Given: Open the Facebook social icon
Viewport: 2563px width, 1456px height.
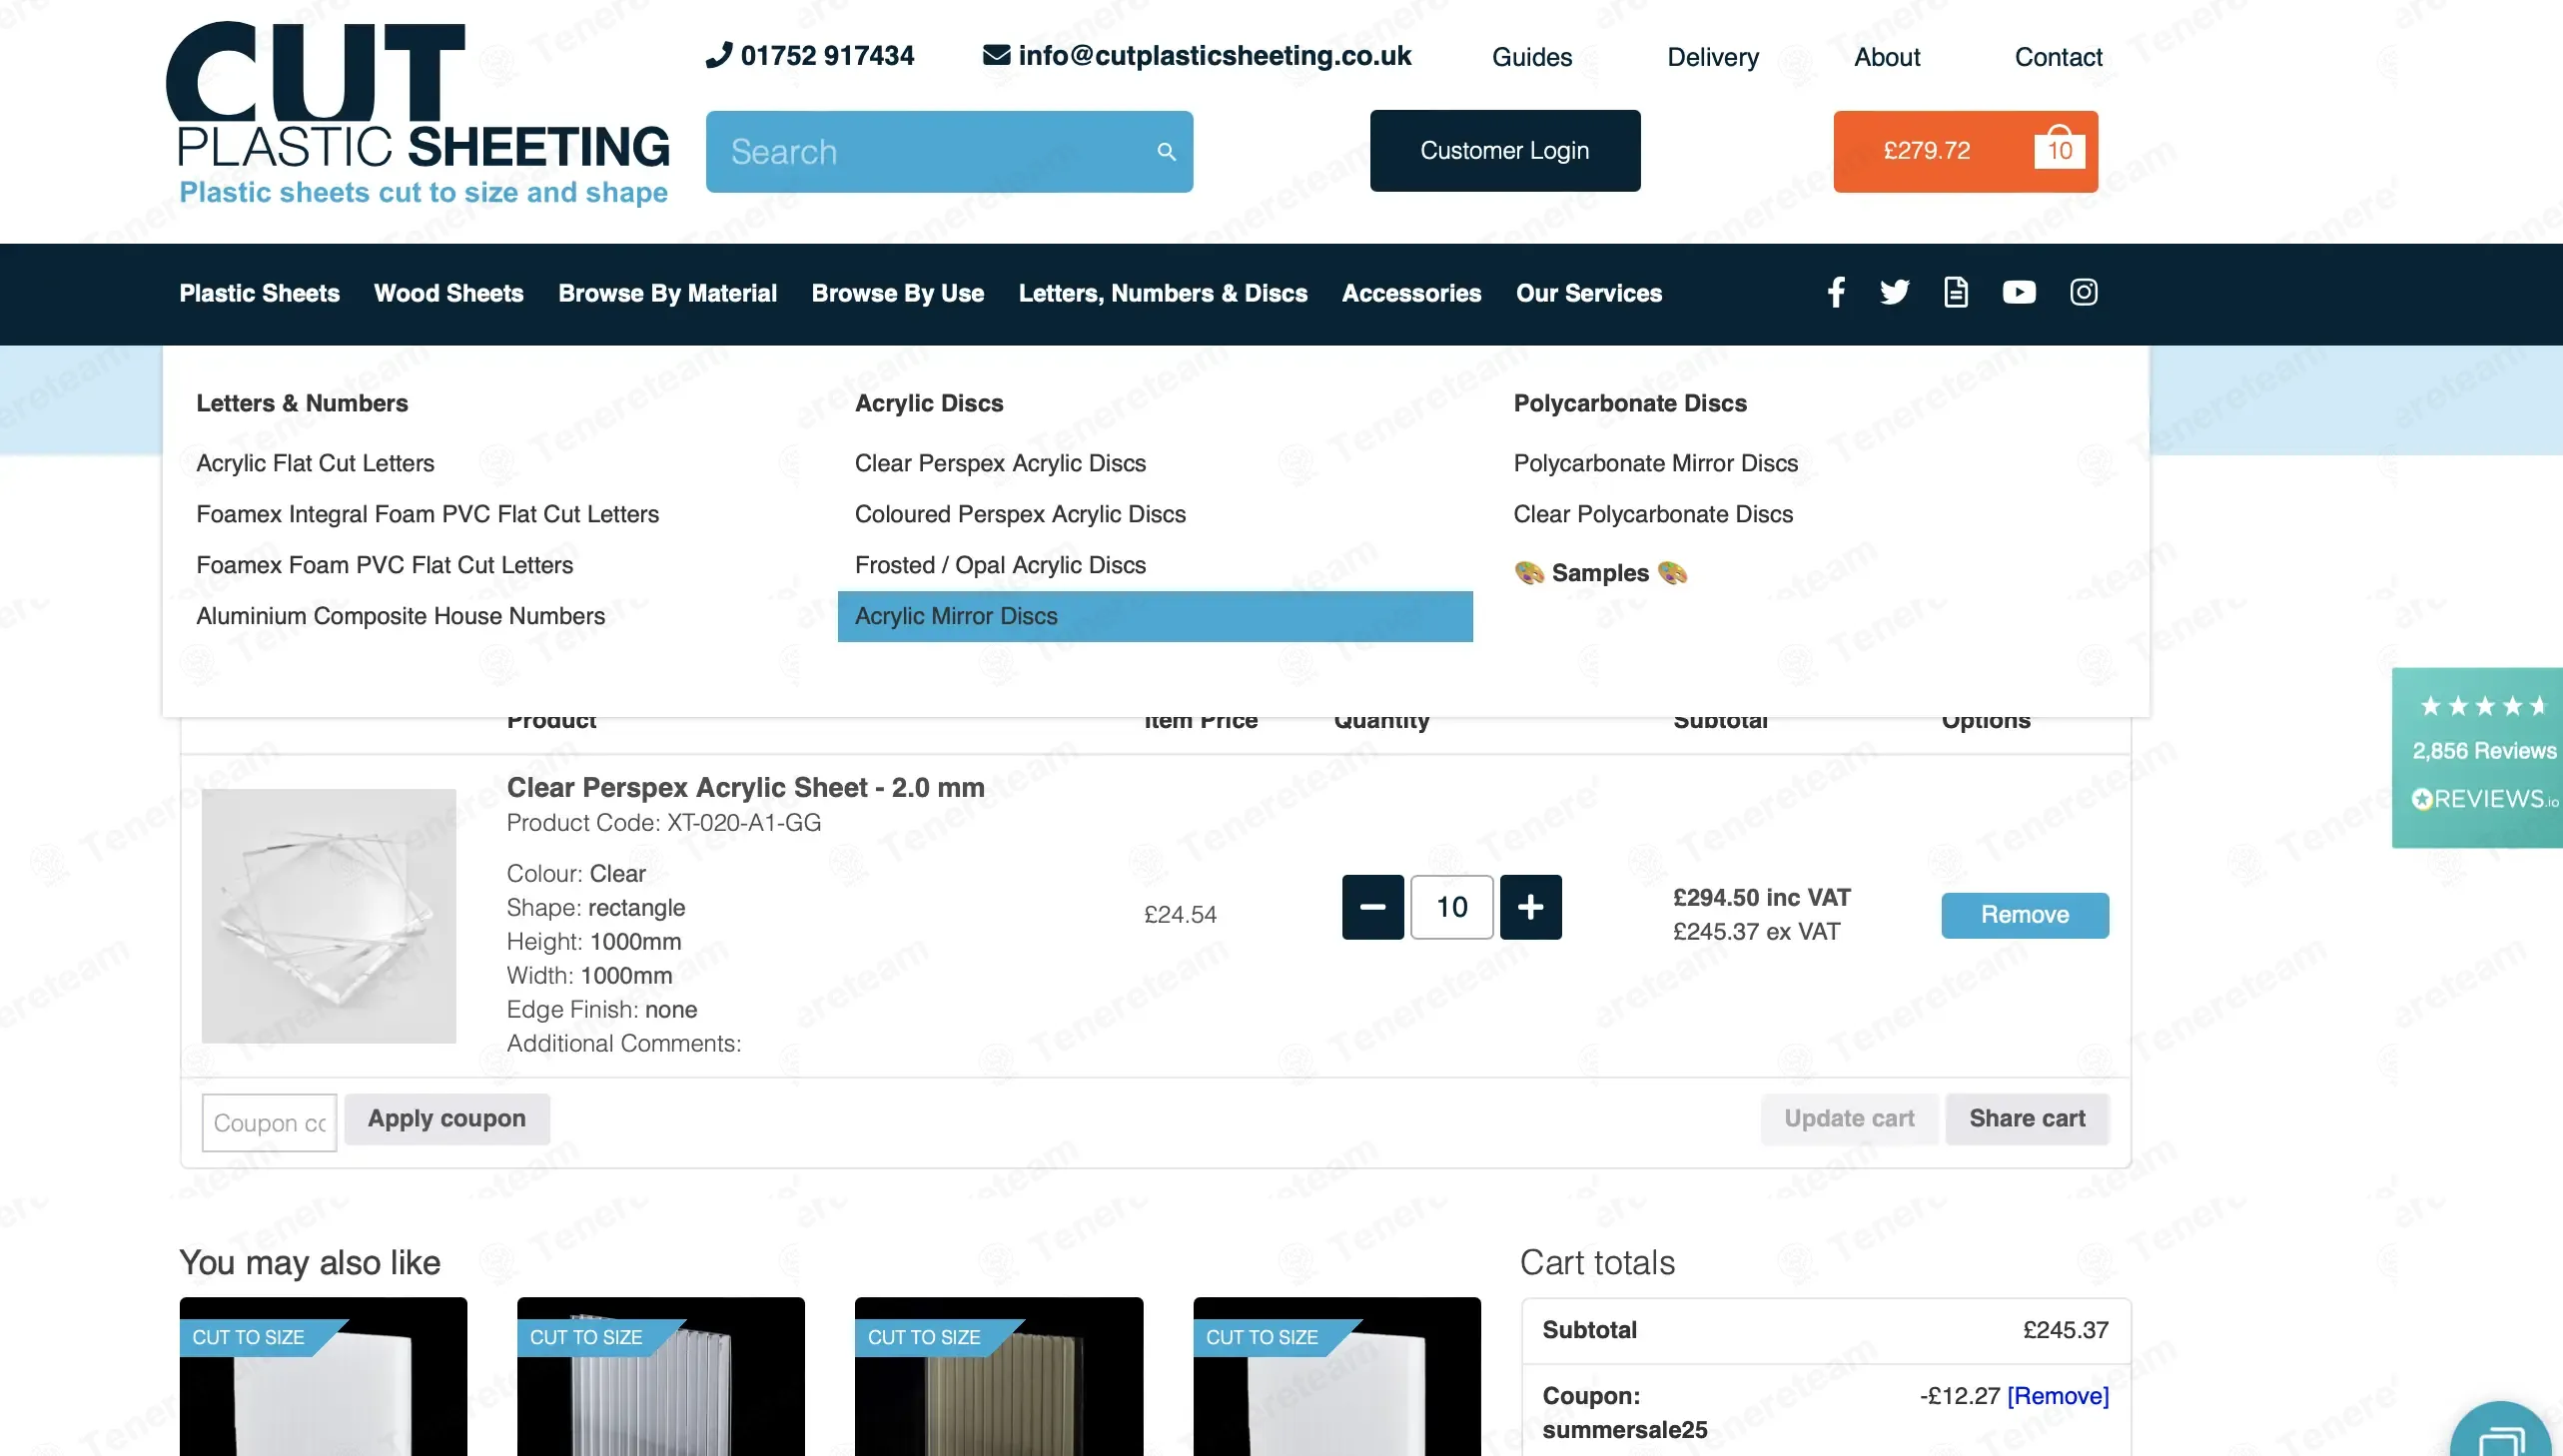Looking at the screenshot, I should pos(1836,293).
